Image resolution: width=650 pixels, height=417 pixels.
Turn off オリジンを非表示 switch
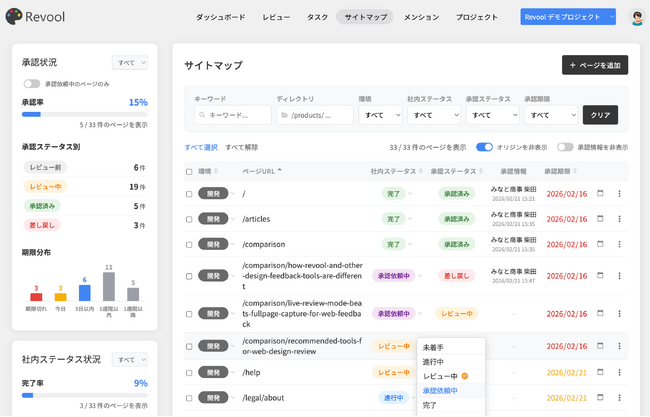pos(484,147)
